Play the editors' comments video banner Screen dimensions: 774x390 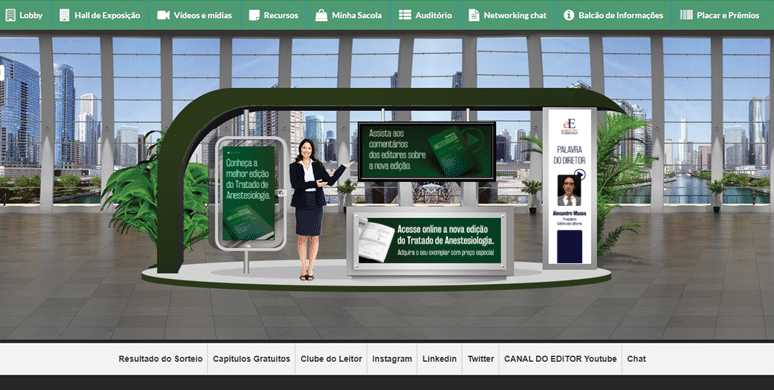(426, 151)
